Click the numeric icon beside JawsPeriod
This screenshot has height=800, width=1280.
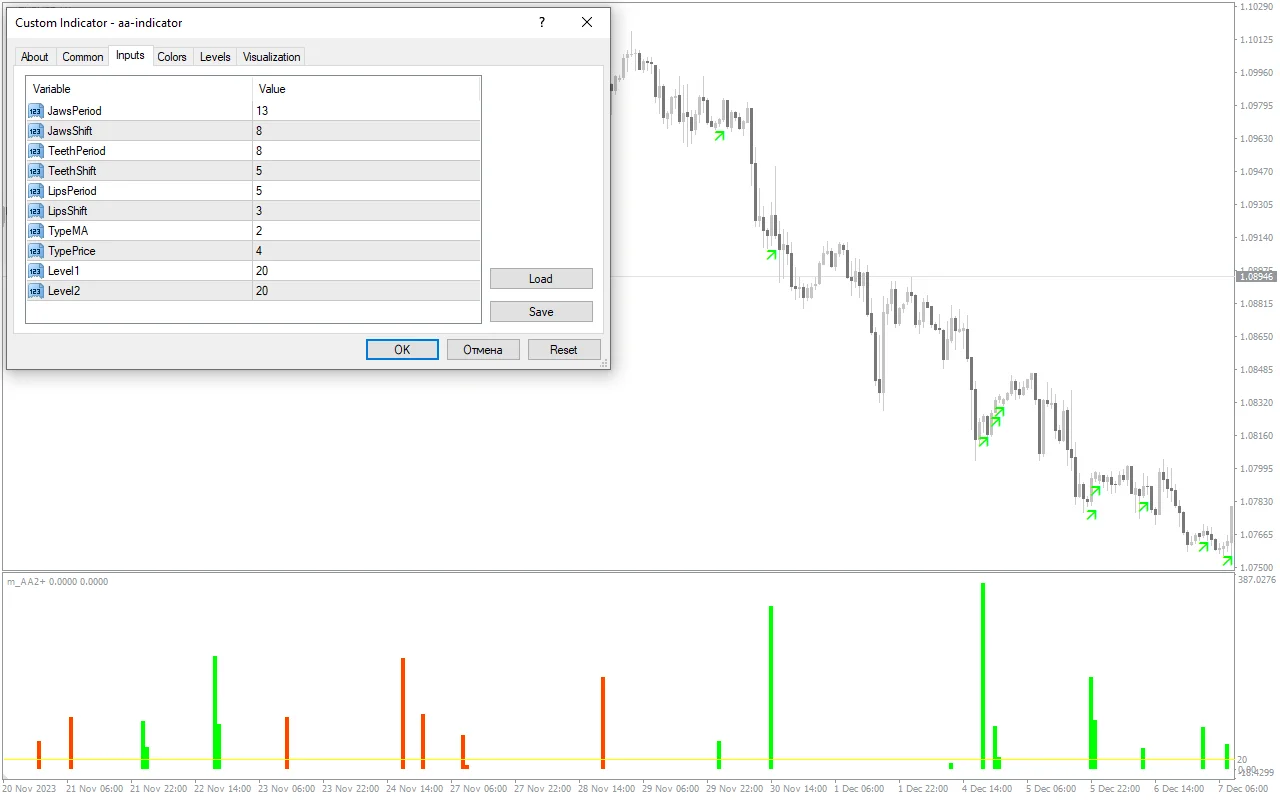coord(36,110)
